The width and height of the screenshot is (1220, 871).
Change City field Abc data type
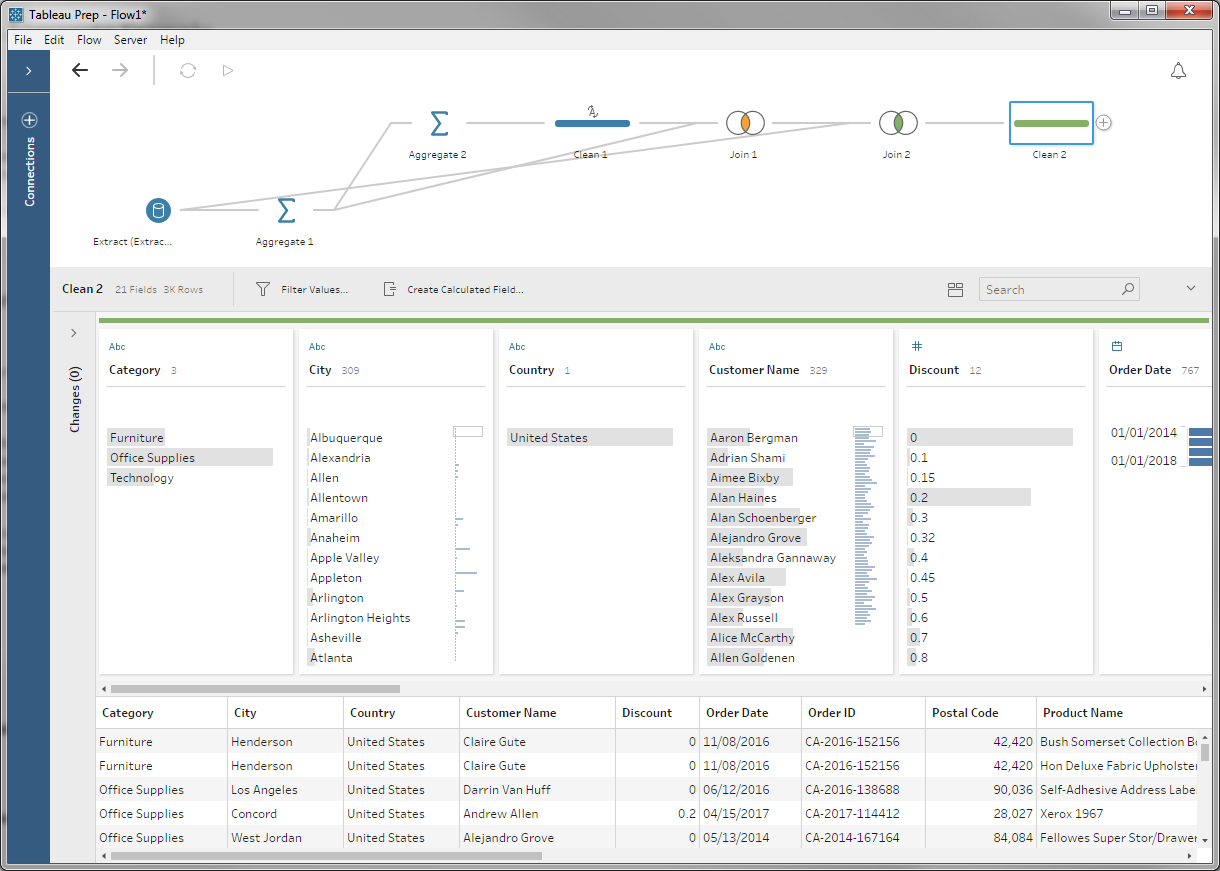pos(317,347)
